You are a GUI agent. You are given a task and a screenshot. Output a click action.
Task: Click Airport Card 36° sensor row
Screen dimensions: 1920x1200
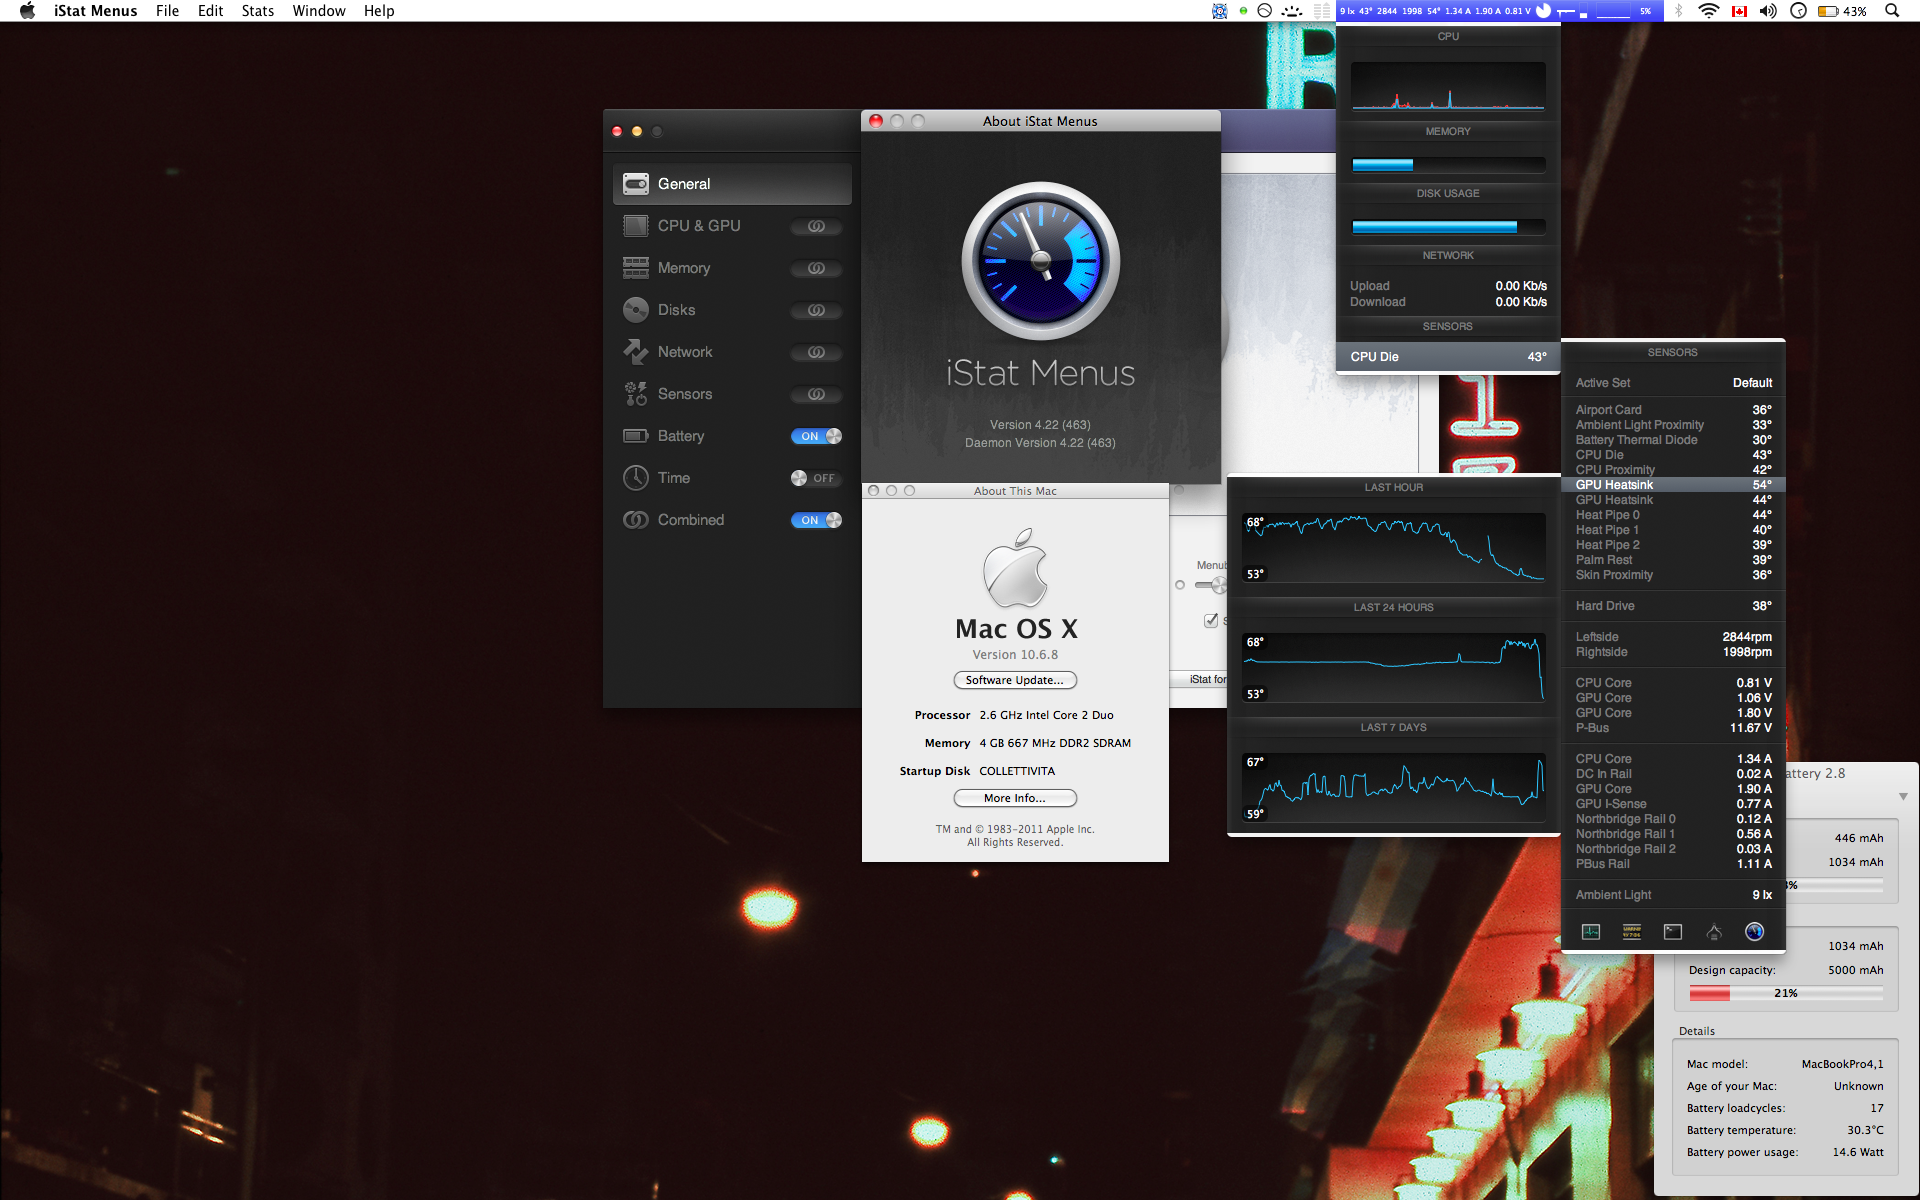tap(1673, 410)
